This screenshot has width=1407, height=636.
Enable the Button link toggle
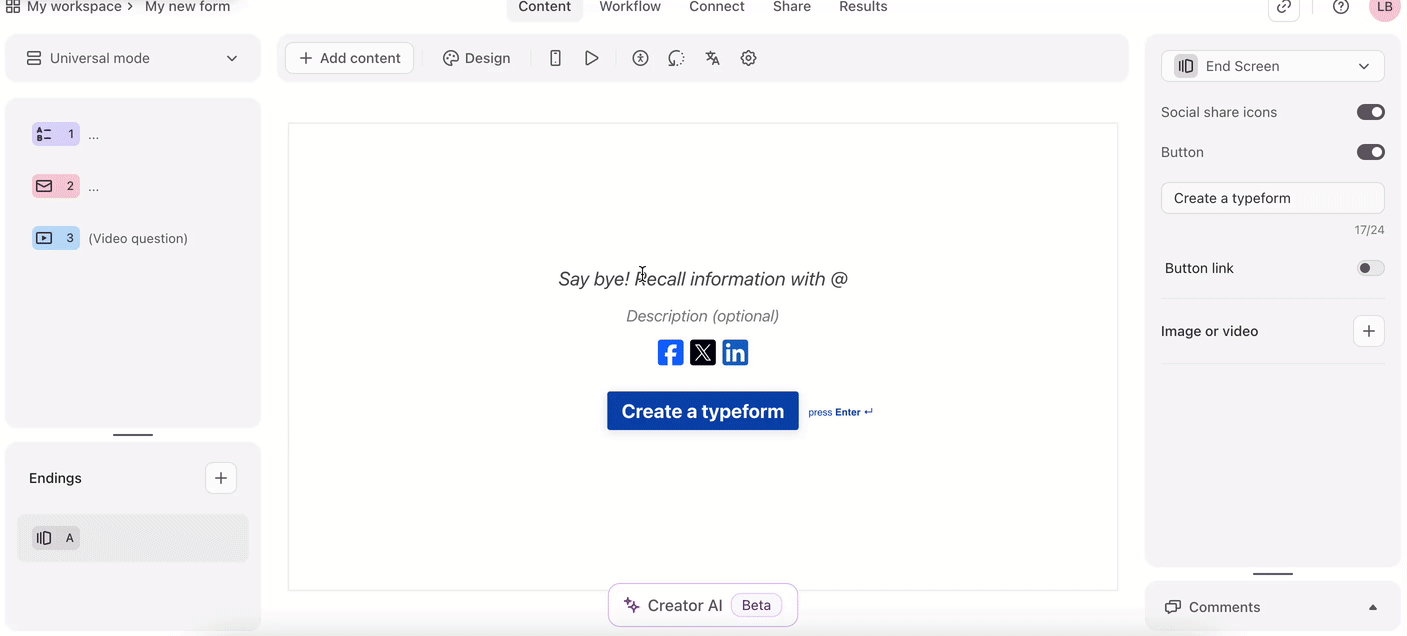[1370, 268]
